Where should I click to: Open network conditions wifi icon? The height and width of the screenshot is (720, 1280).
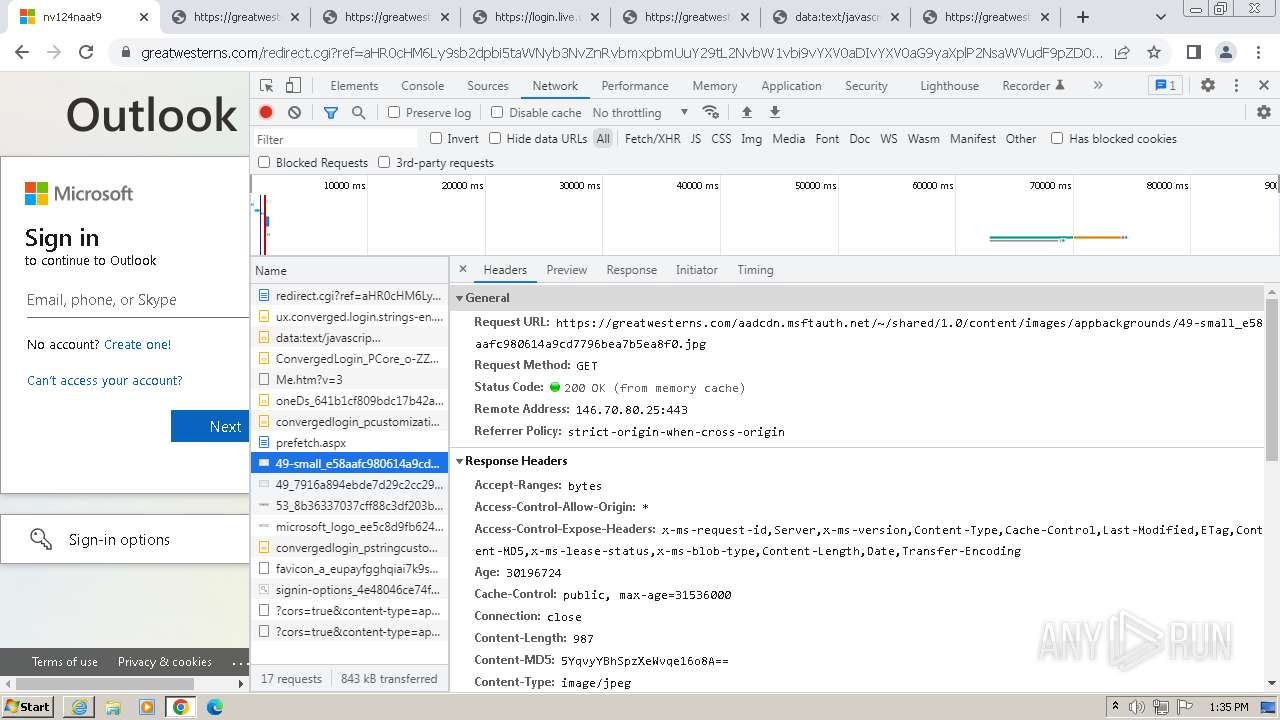pyautogui.click(x=711, y=113)
